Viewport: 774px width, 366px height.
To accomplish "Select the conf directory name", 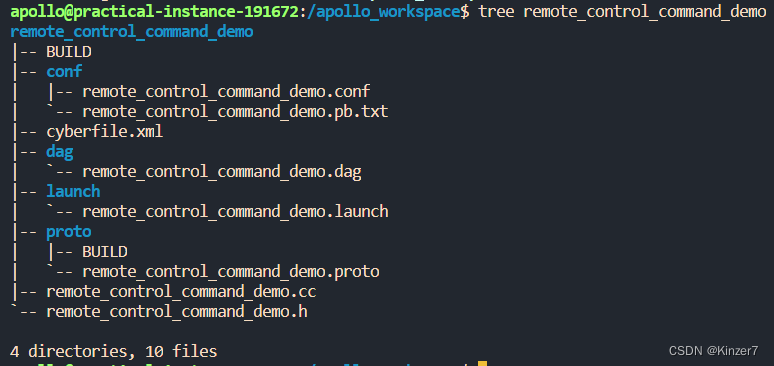I will pyautogui.click(x=64, y=72).
